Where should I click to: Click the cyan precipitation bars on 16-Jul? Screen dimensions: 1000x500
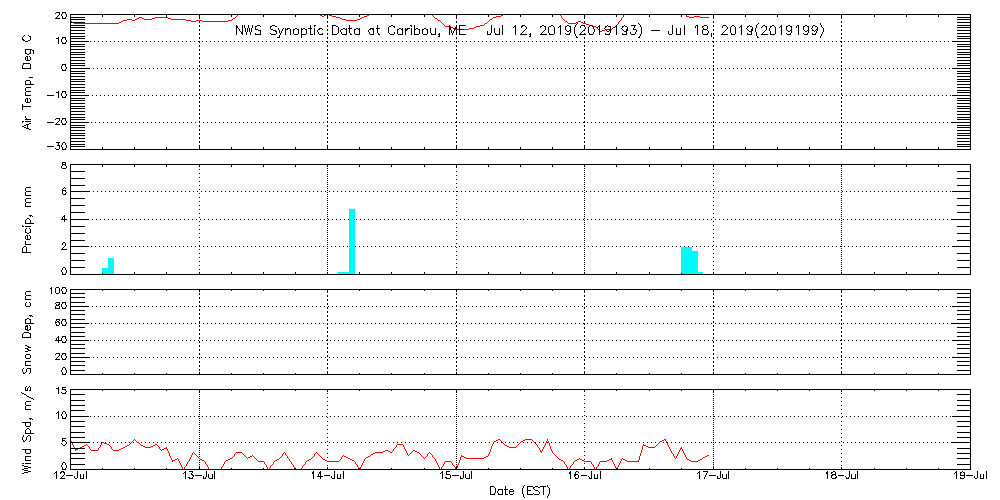point(689,260)
